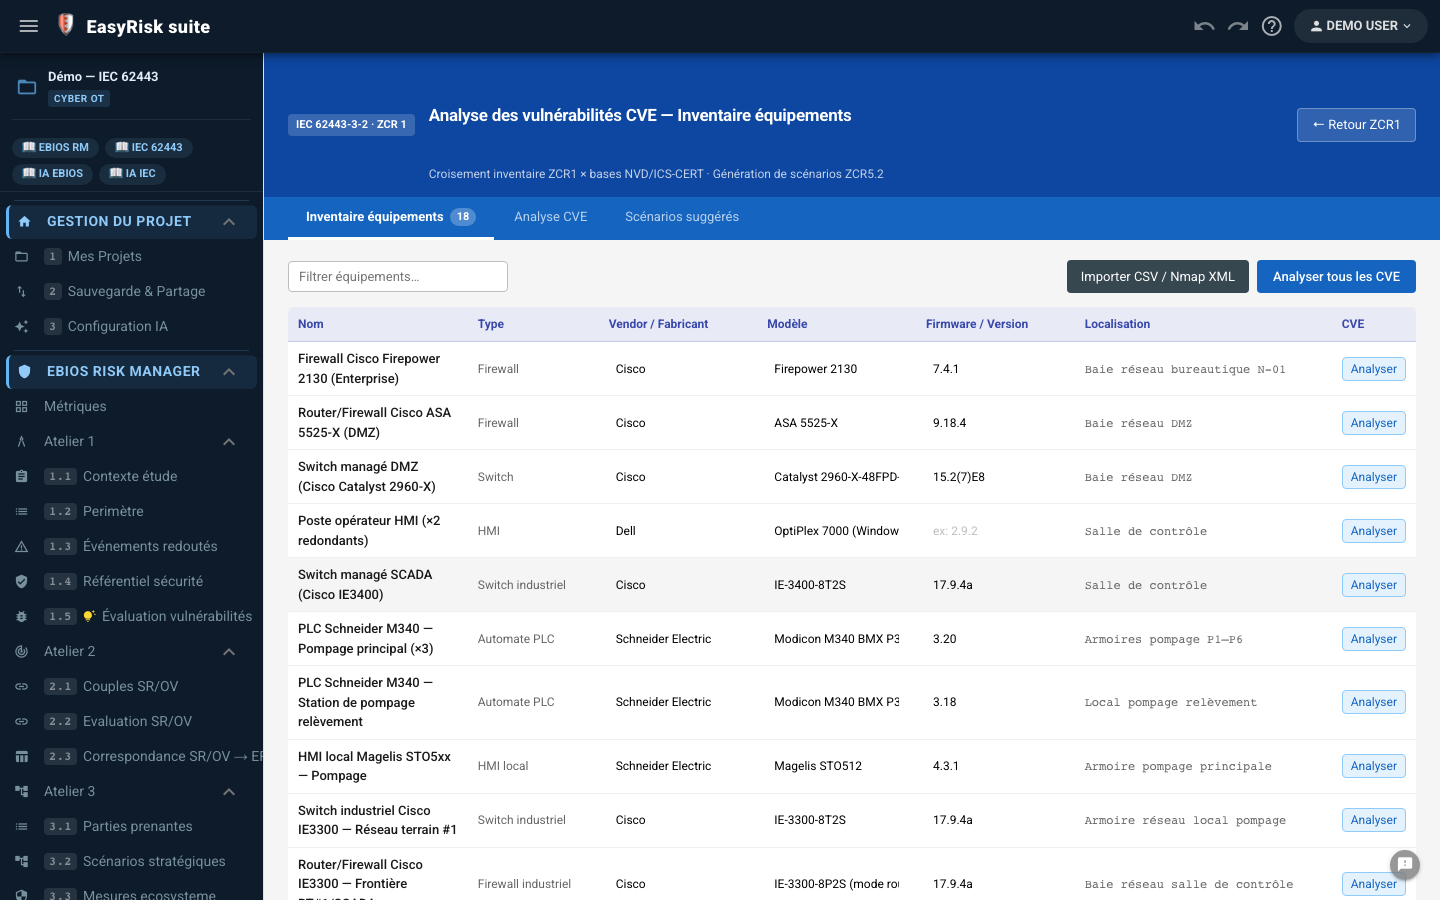The width and height of the screenshot is (1440, 900).
Task: Click the Retour ZCR1 button
Action: point(1356,125)
